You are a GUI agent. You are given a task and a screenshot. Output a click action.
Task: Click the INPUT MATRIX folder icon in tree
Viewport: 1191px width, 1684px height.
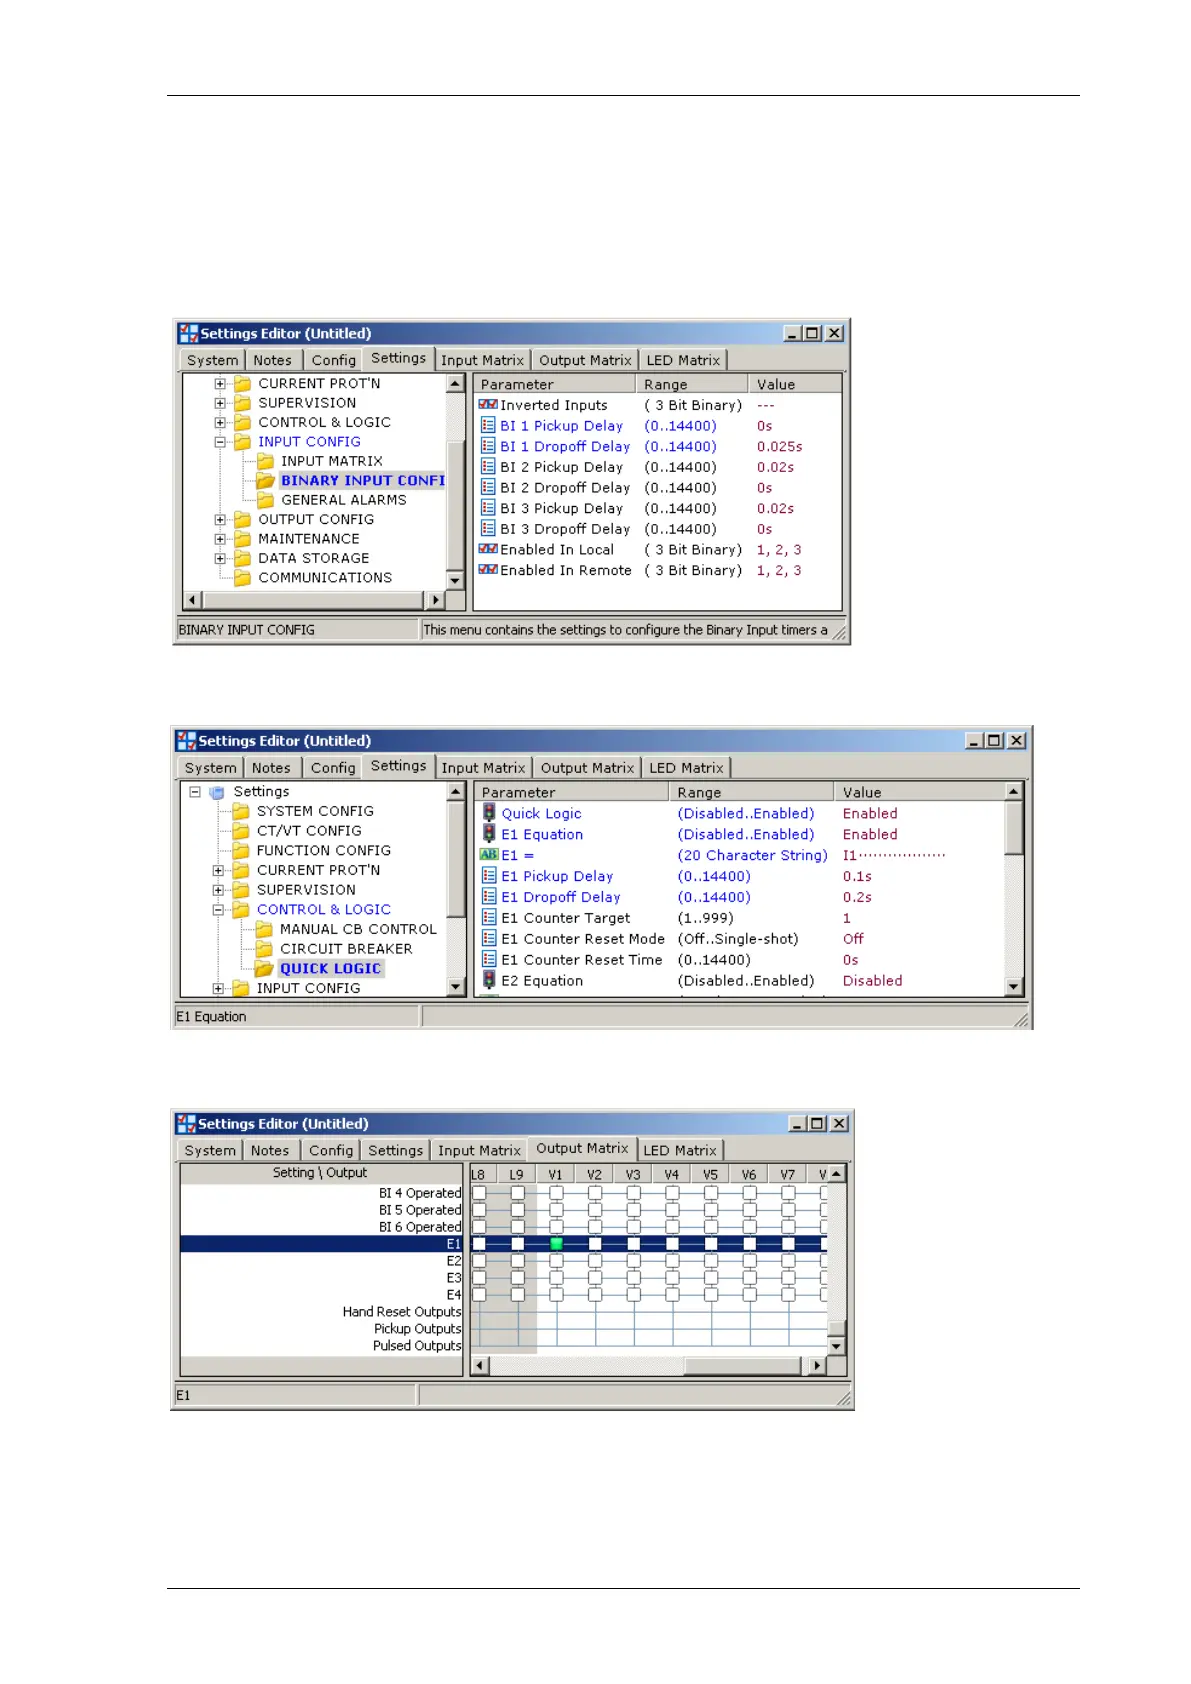(265, 461)
